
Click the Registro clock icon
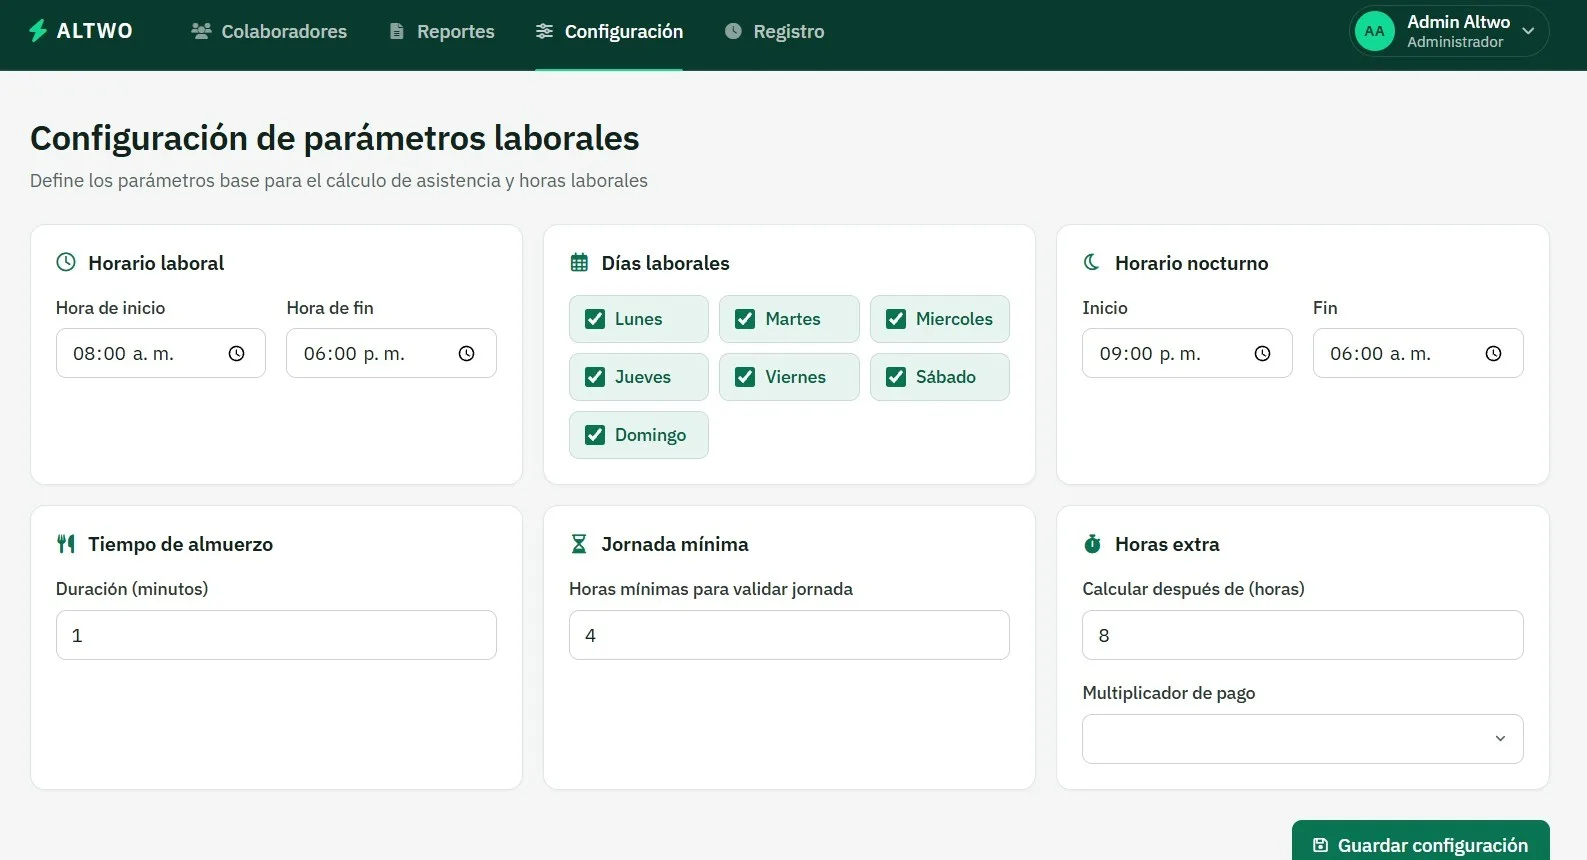pos(733,31)
